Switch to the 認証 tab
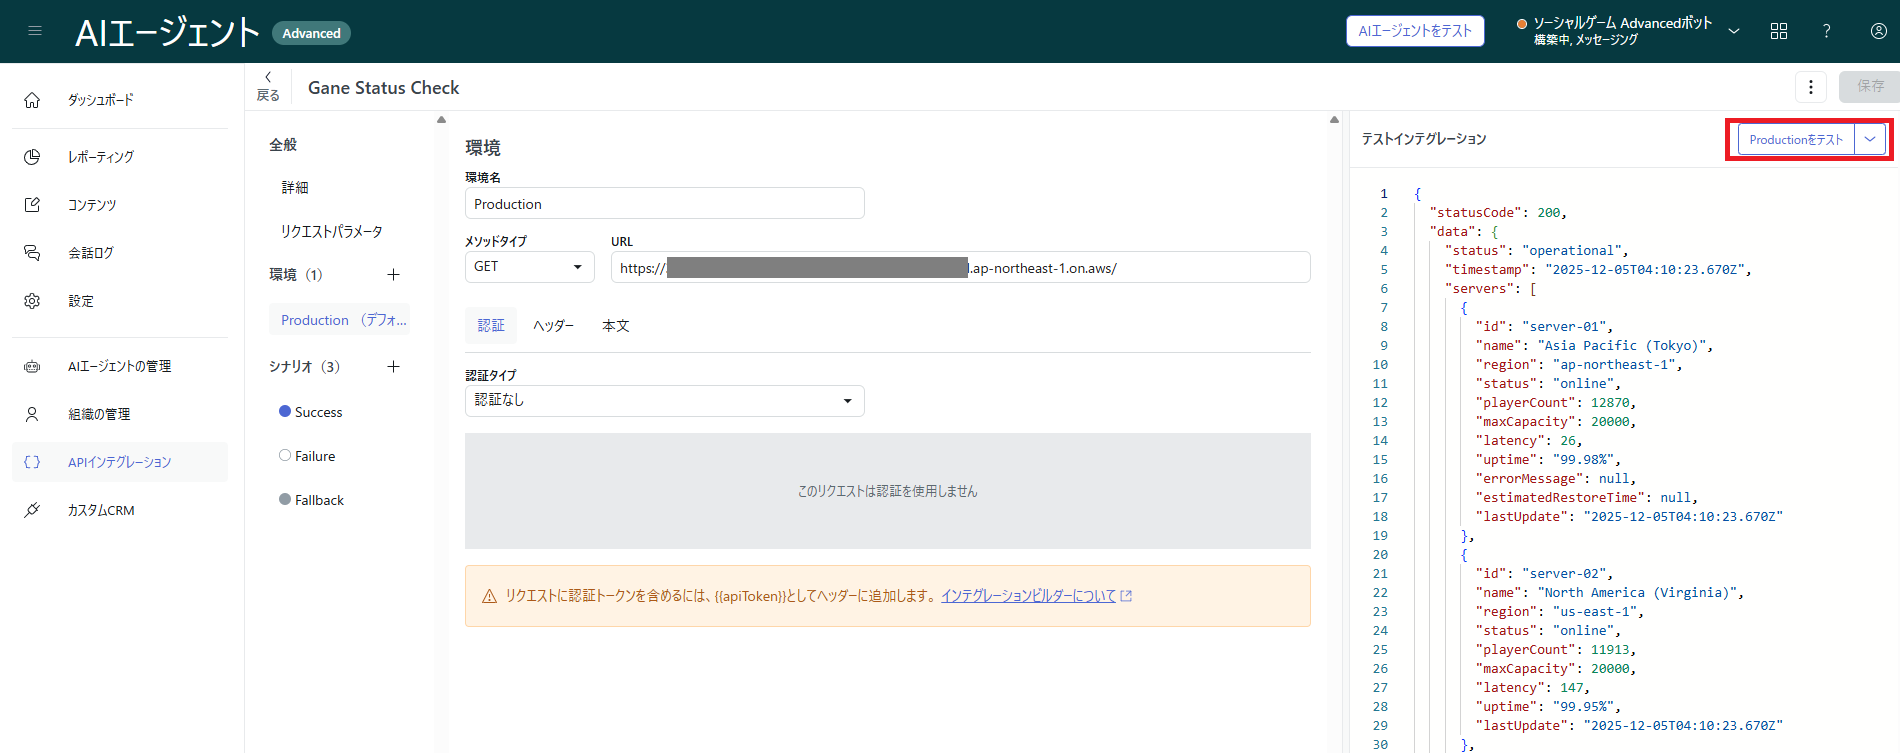 pyautogui.click(x=491, y=326)
